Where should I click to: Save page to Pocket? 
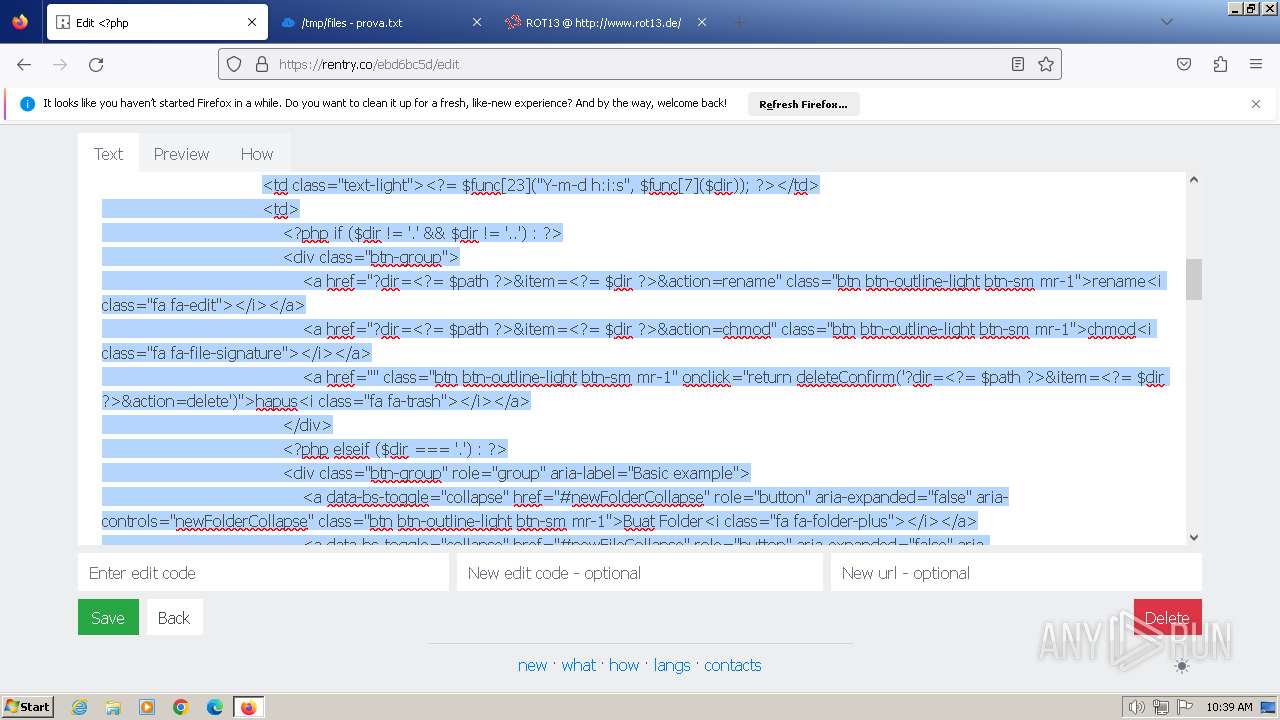coord(1184,64)
